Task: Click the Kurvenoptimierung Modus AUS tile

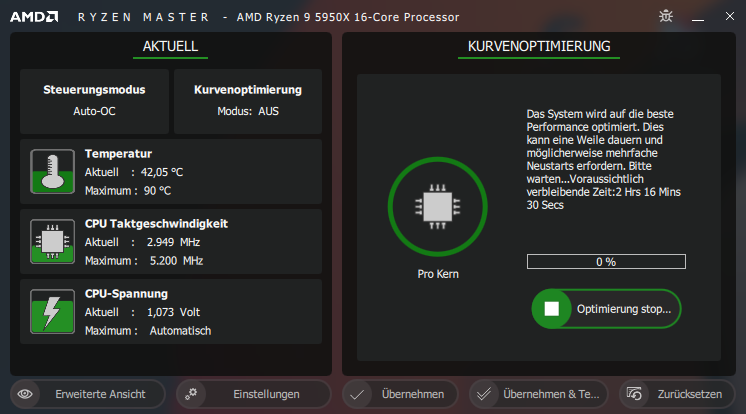Action: 248,101
